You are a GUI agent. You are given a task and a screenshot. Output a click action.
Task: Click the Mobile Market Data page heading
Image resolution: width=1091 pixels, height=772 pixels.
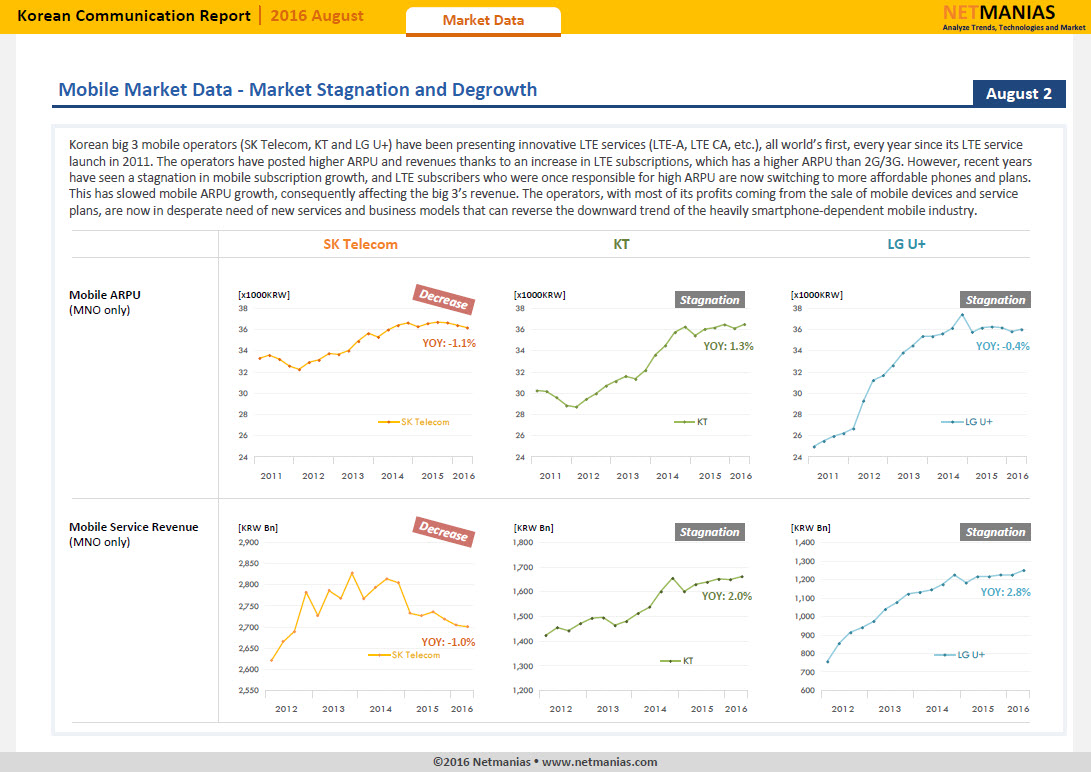tap(298, 90)
